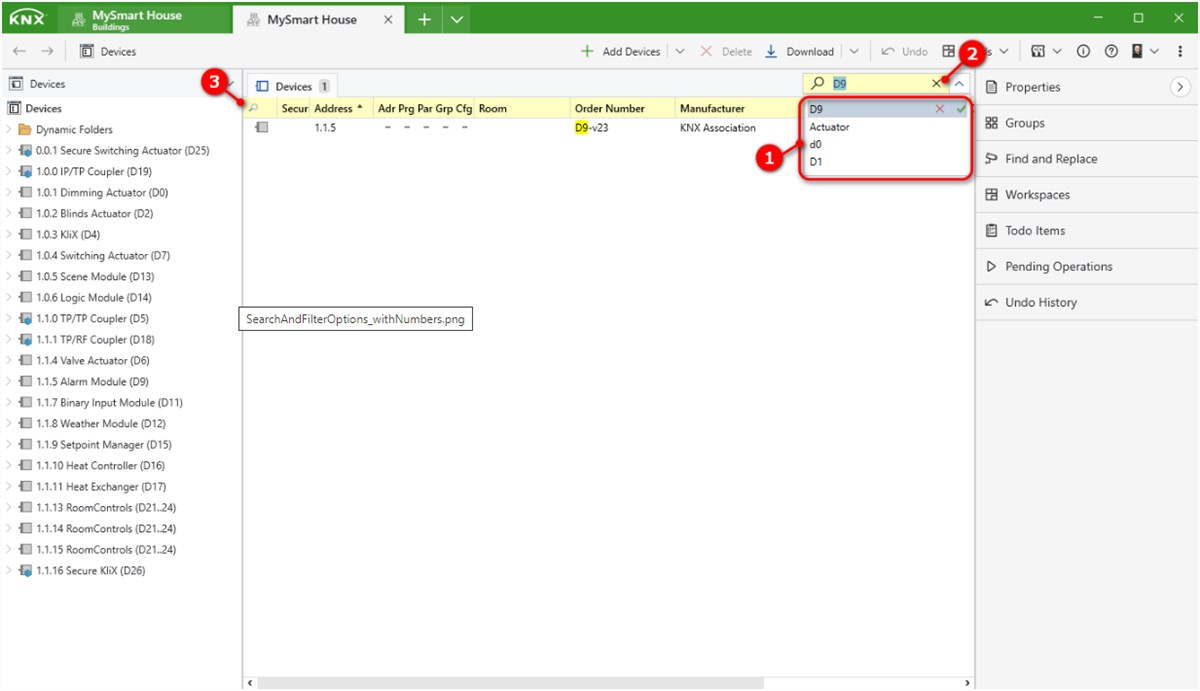The image size is (1200, 691).
Task: Click the help question mark icon
Action: coord(1111,51)
